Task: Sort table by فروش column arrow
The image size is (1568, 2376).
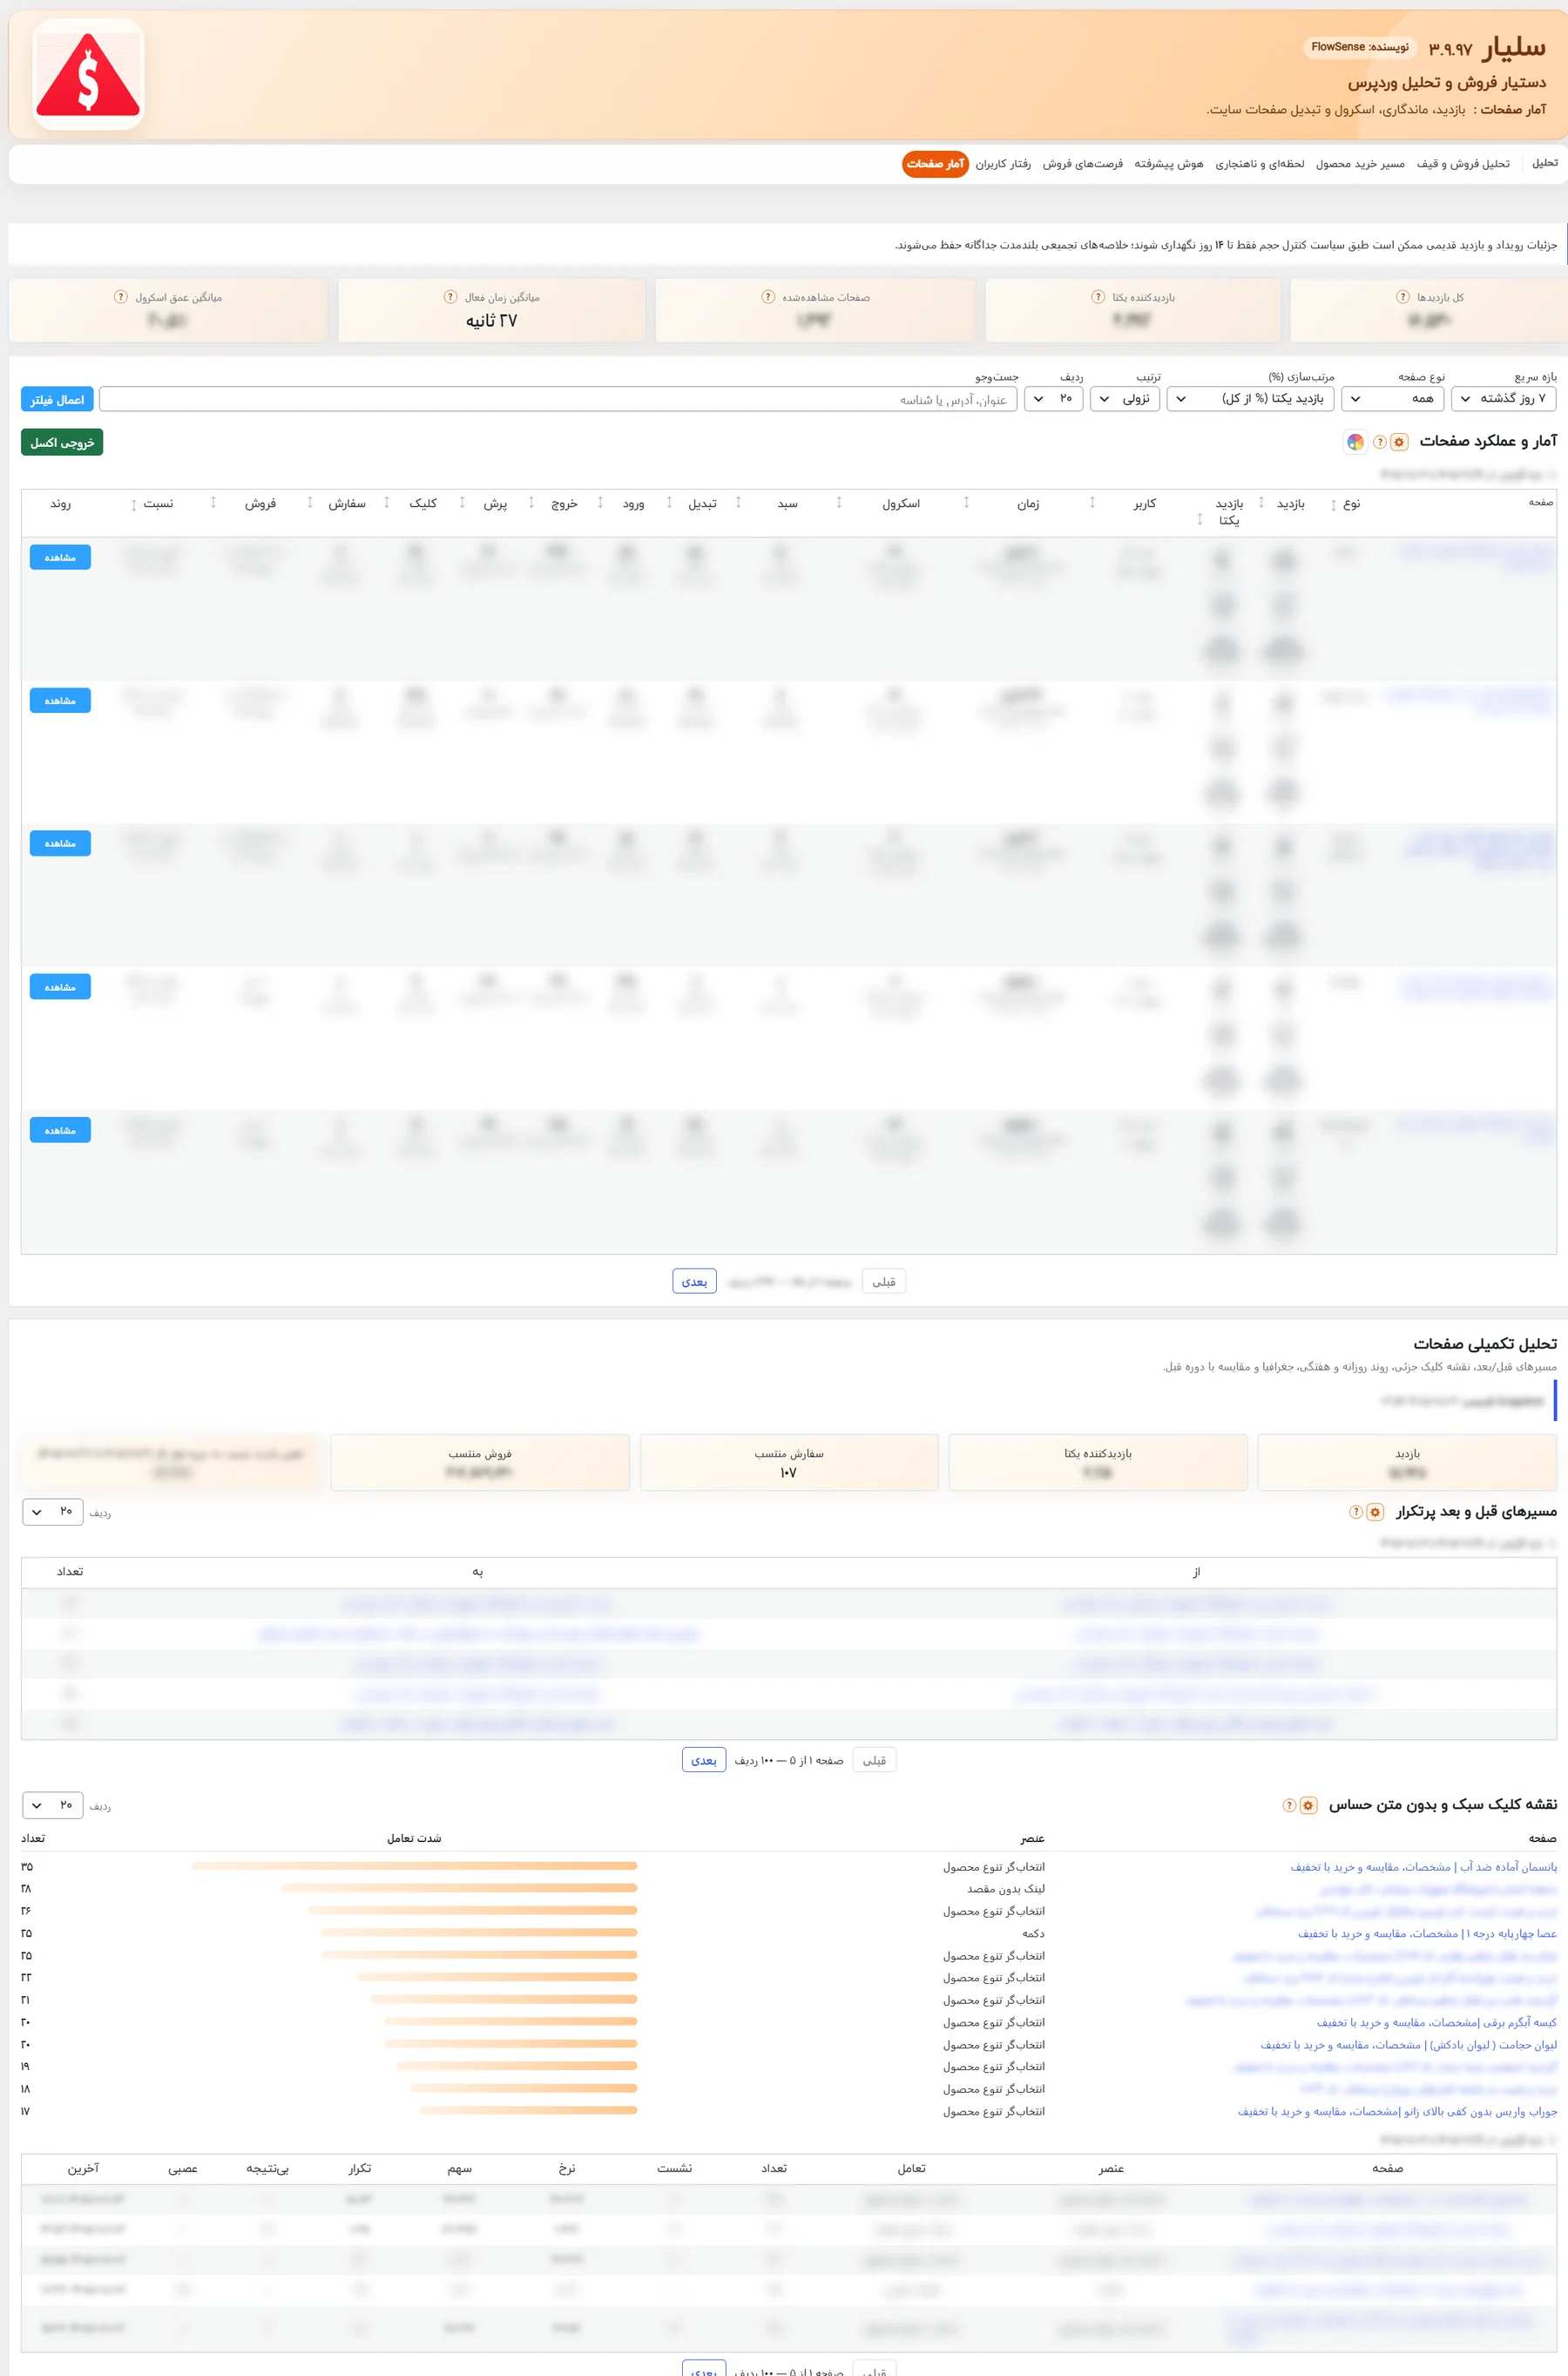Action: [x=213, y=503]
